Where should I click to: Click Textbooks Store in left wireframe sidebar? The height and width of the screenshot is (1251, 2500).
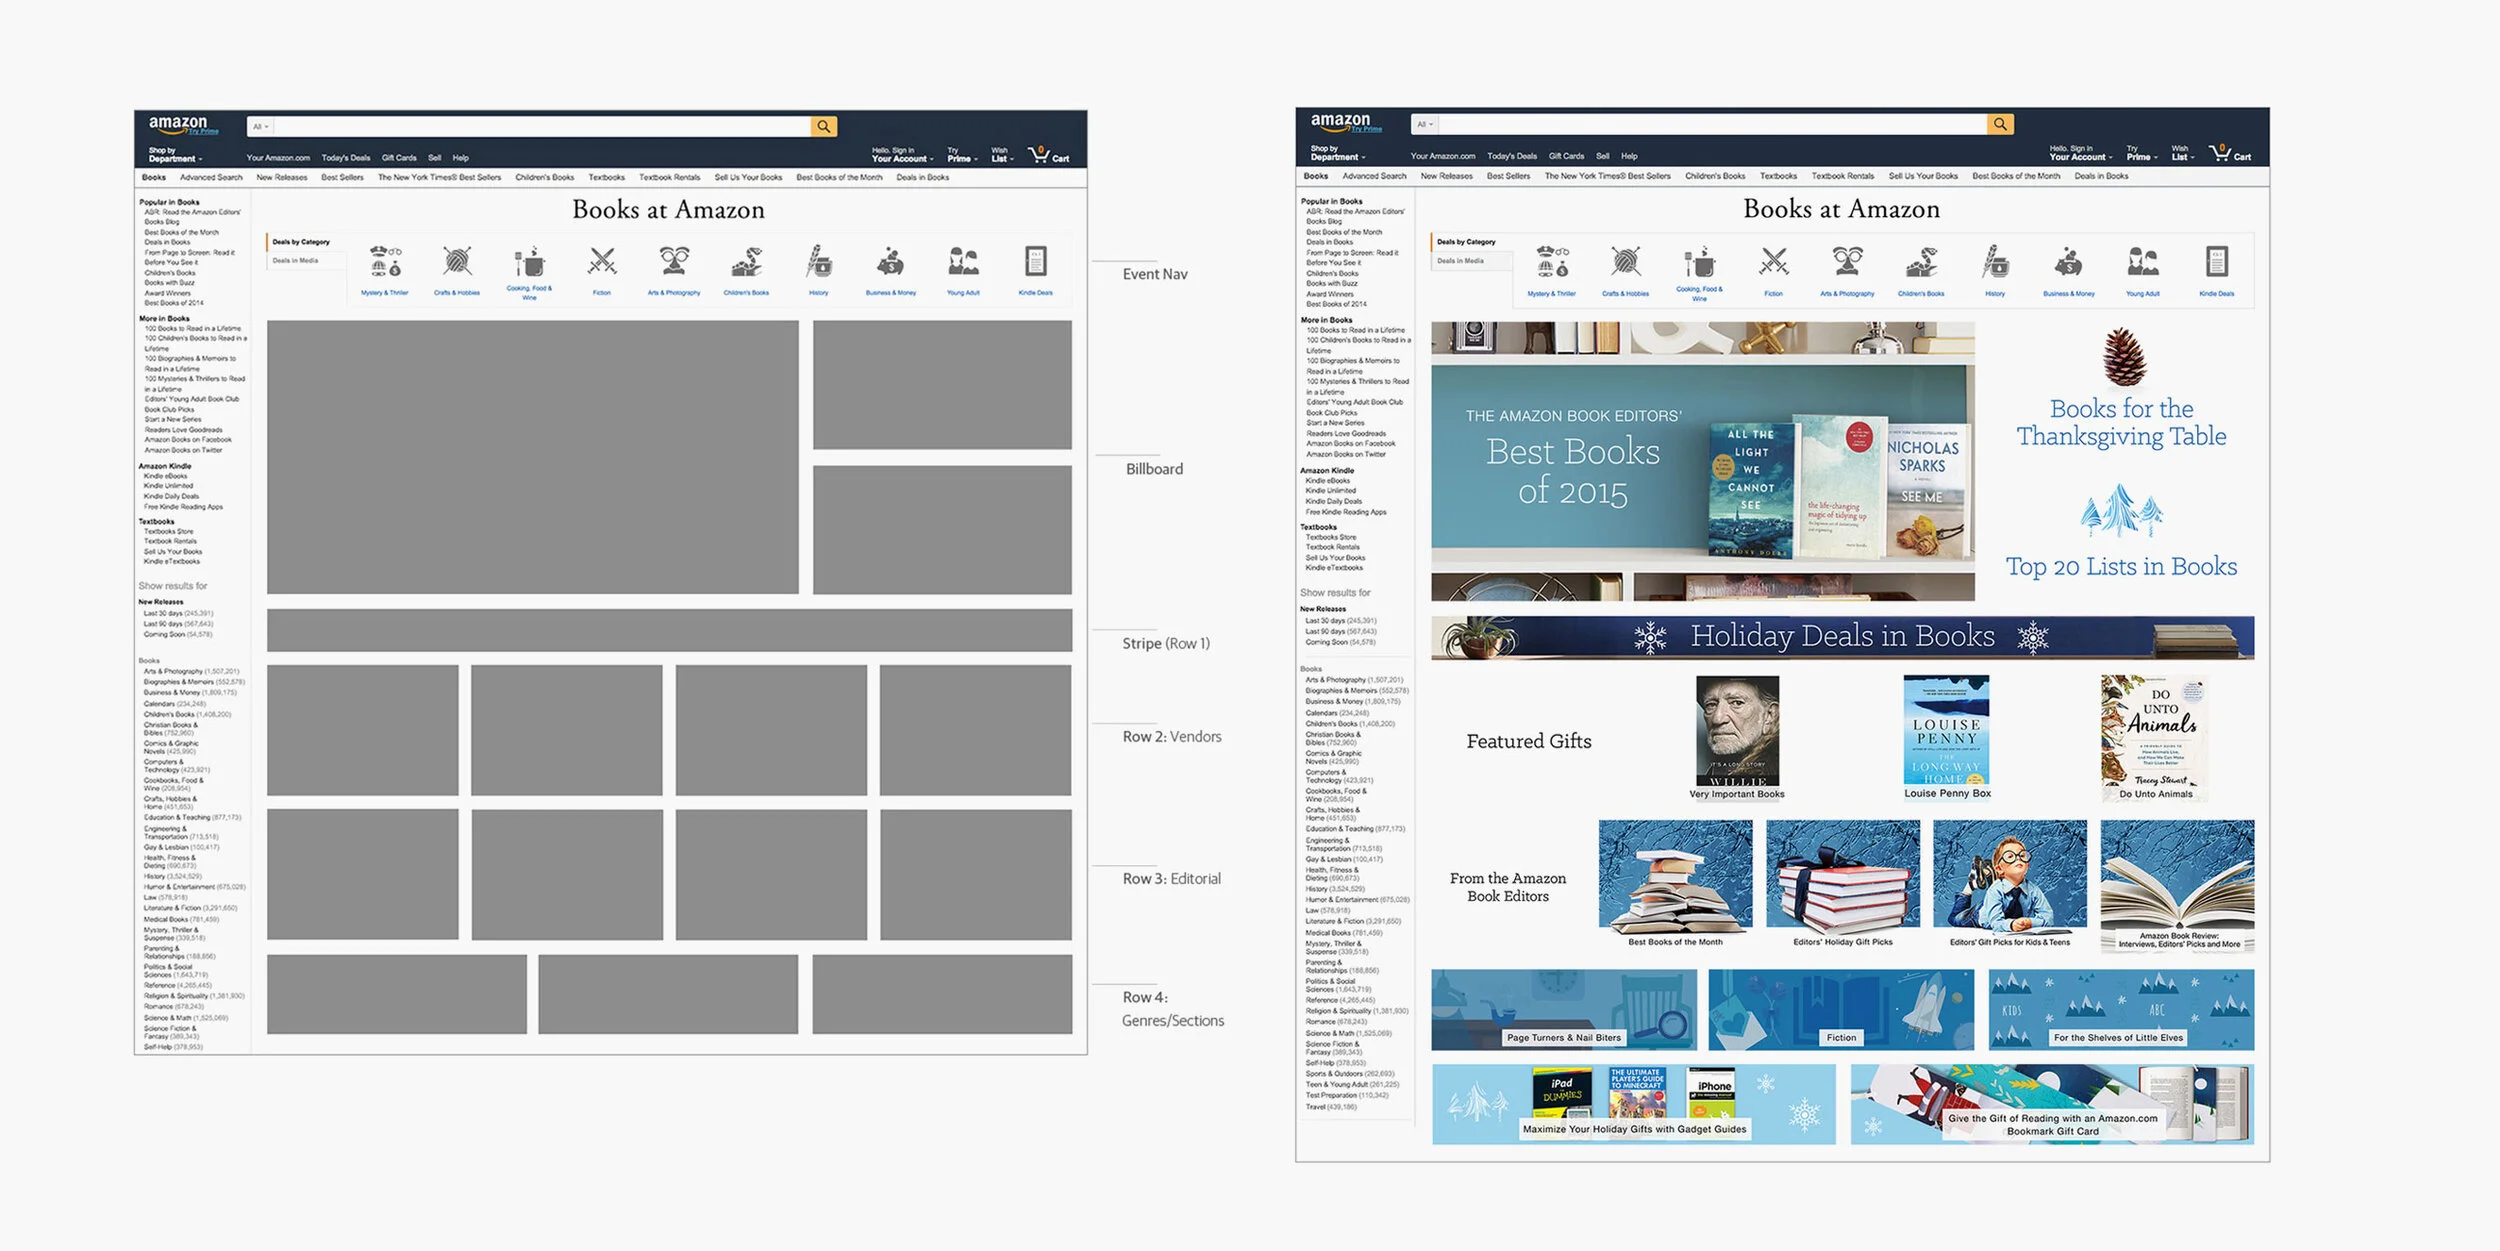(168, 532)
